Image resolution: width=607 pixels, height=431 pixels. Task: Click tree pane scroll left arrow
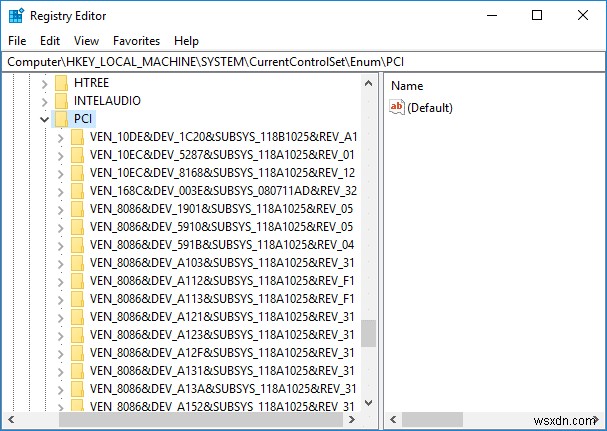coord(11,419)
